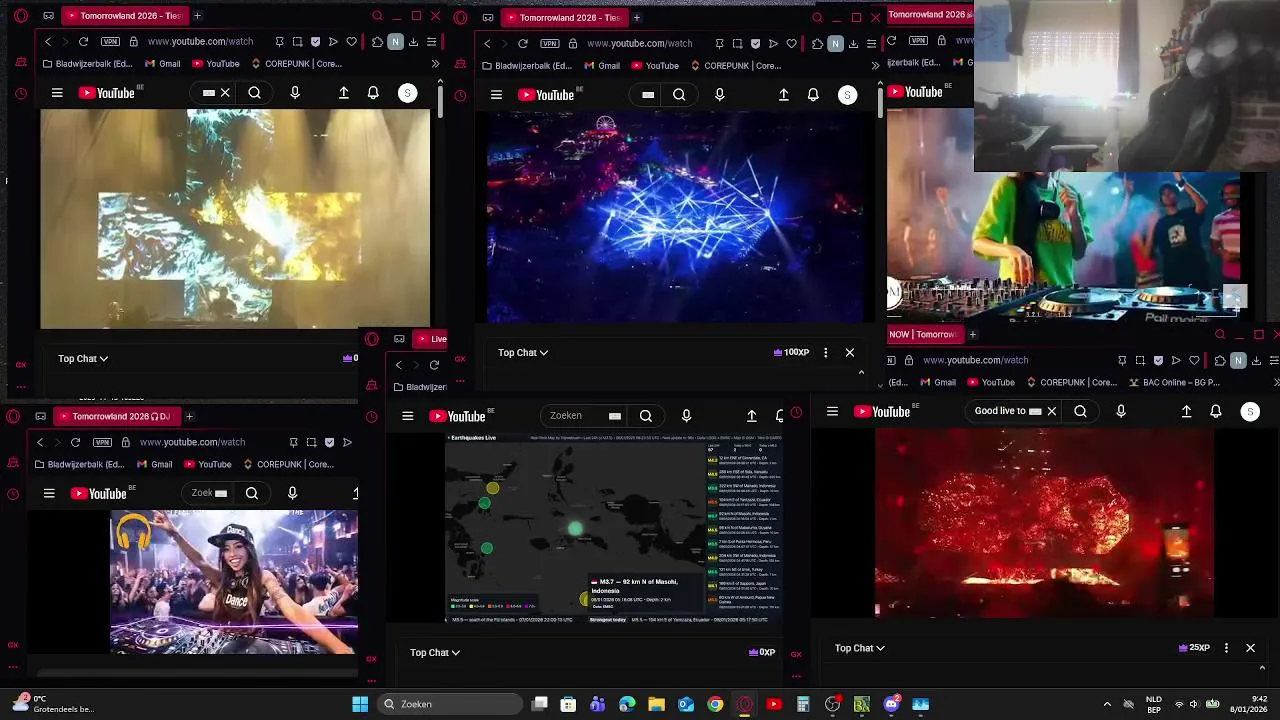Go back in blue laser video window
The image size is (1280, 720).
tap(487, 44)
